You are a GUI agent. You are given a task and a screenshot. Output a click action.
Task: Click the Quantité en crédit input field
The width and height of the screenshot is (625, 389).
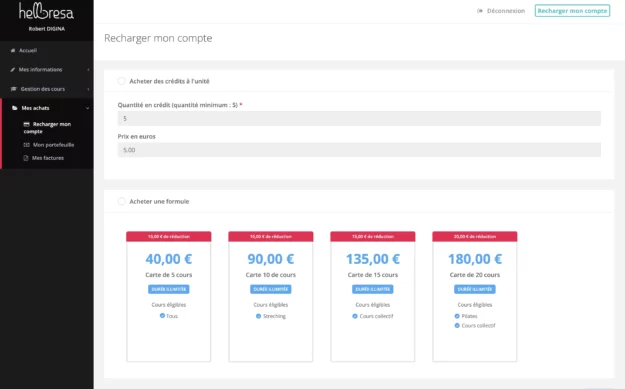pos(359,118)
